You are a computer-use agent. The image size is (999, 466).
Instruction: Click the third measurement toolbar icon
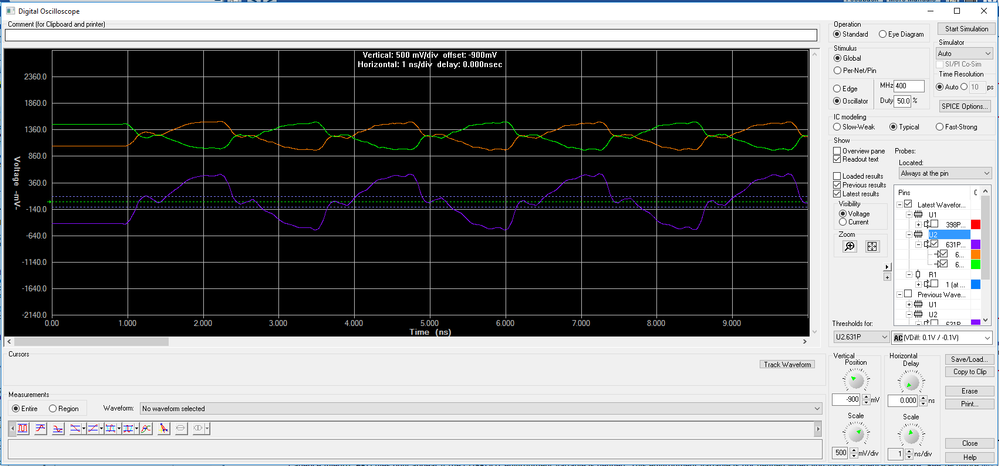pos(58,427)
